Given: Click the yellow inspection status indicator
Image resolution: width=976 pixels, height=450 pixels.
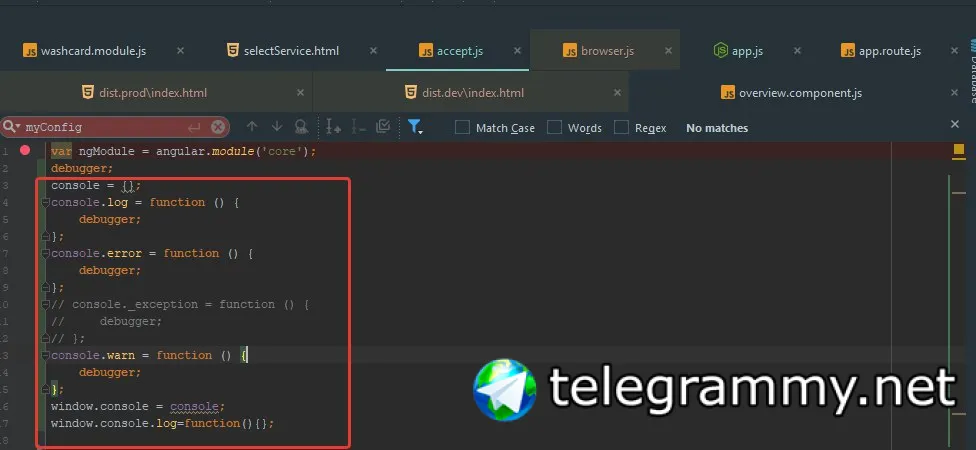Looking at the screenshot, I should click(x=959, y=150).
